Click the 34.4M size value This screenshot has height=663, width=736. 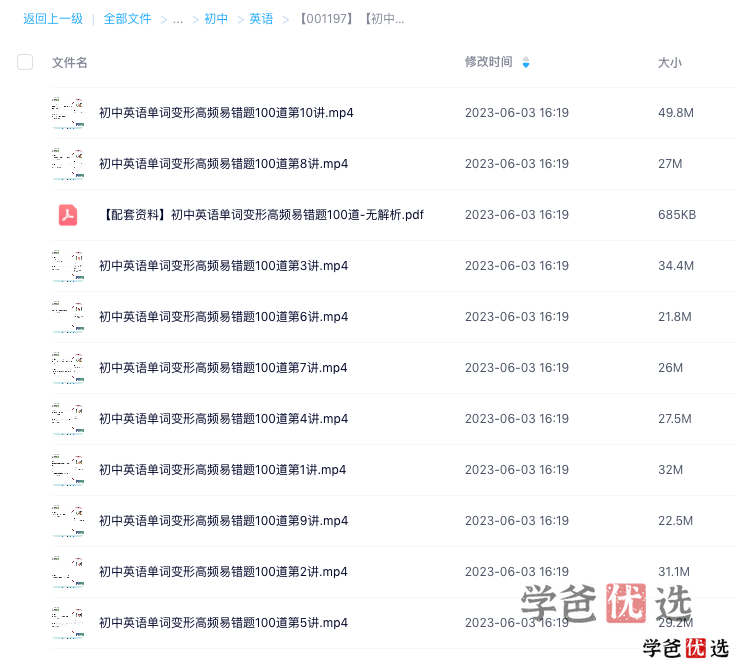point(676,266)
